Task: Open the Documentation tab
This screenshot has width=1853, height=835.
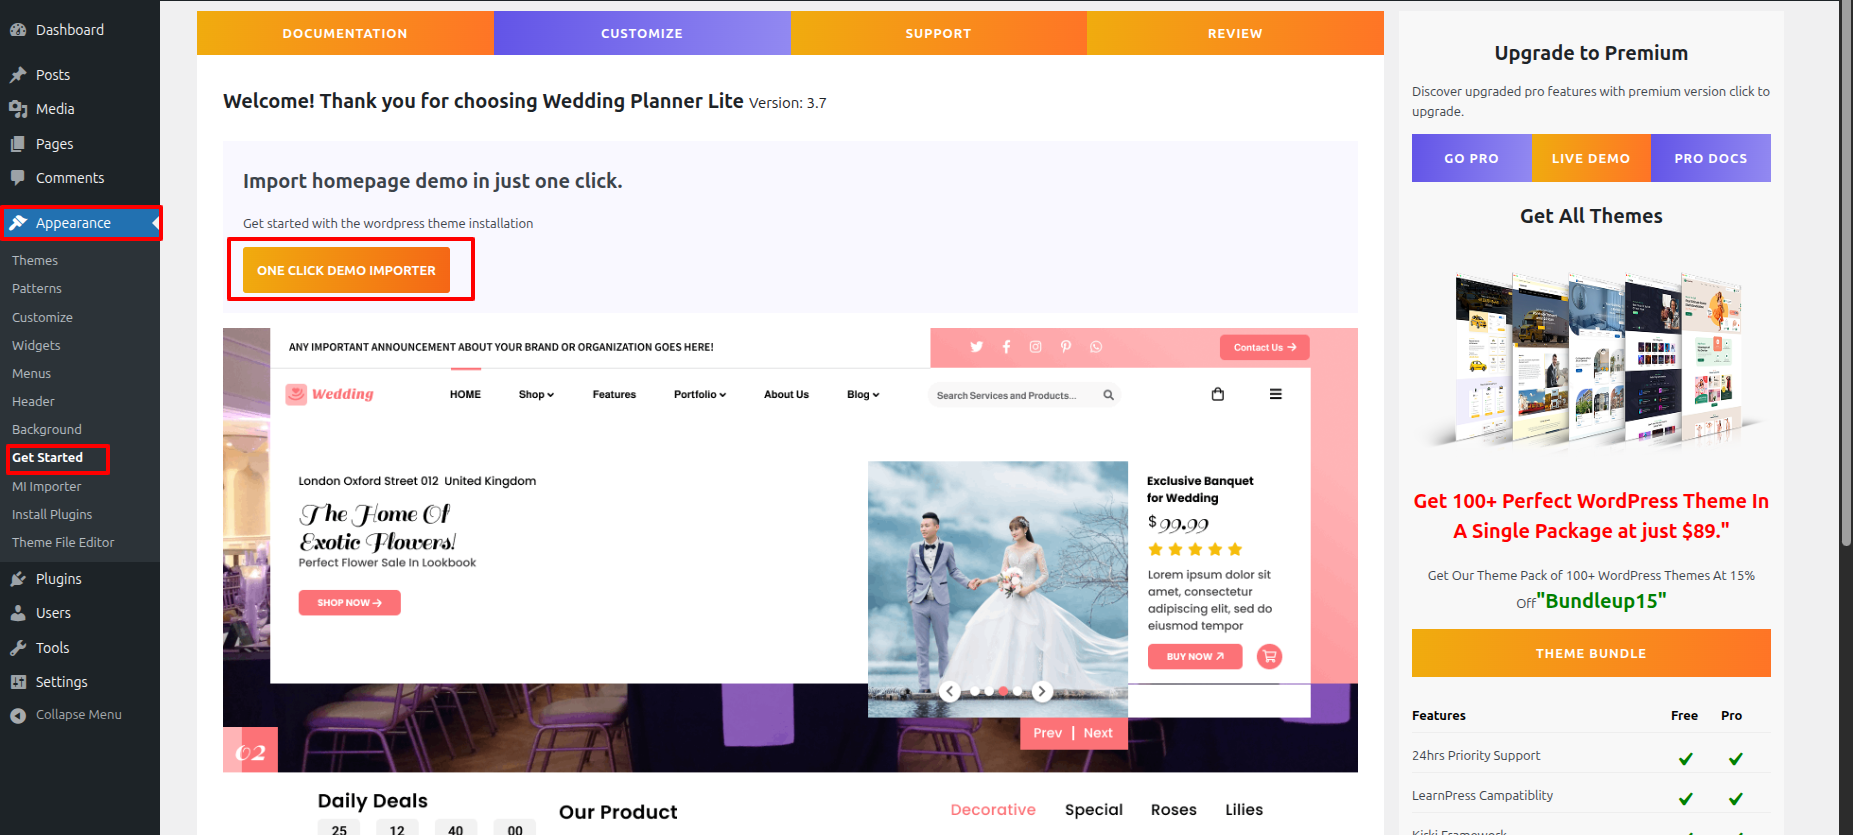Action: [345, 33]
